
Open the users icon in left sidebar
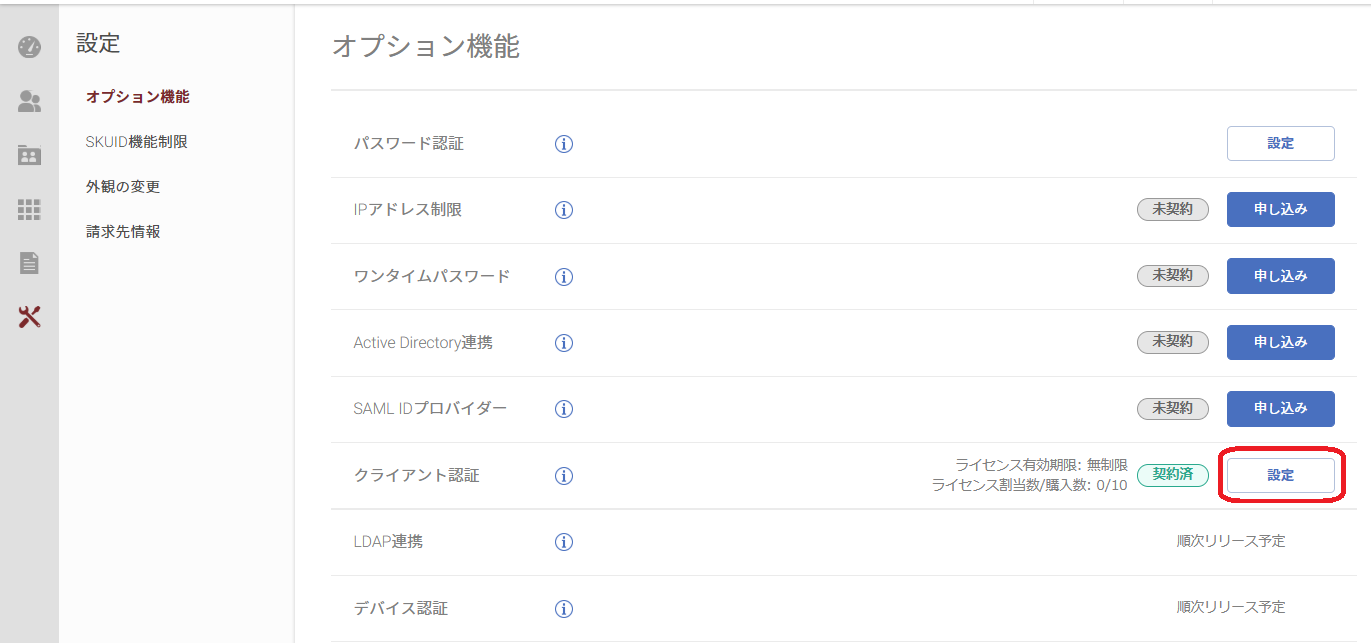(x=29, y=101)
